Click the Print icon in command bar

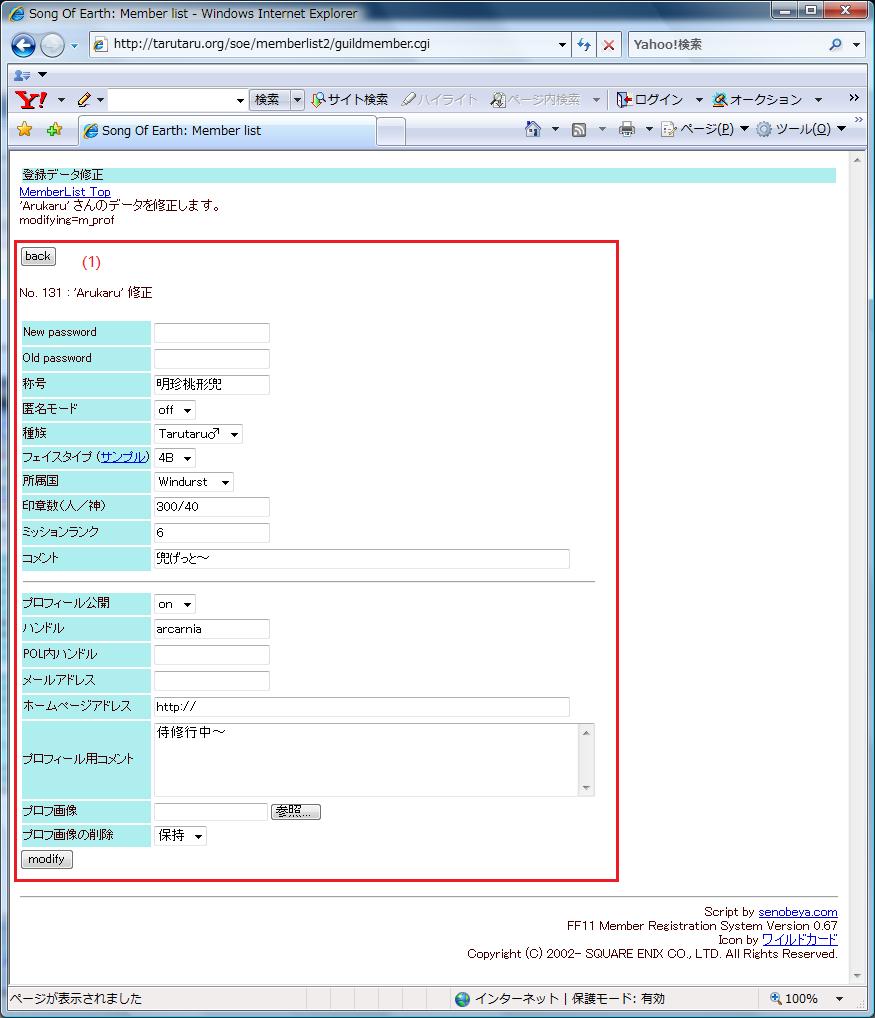627,129
